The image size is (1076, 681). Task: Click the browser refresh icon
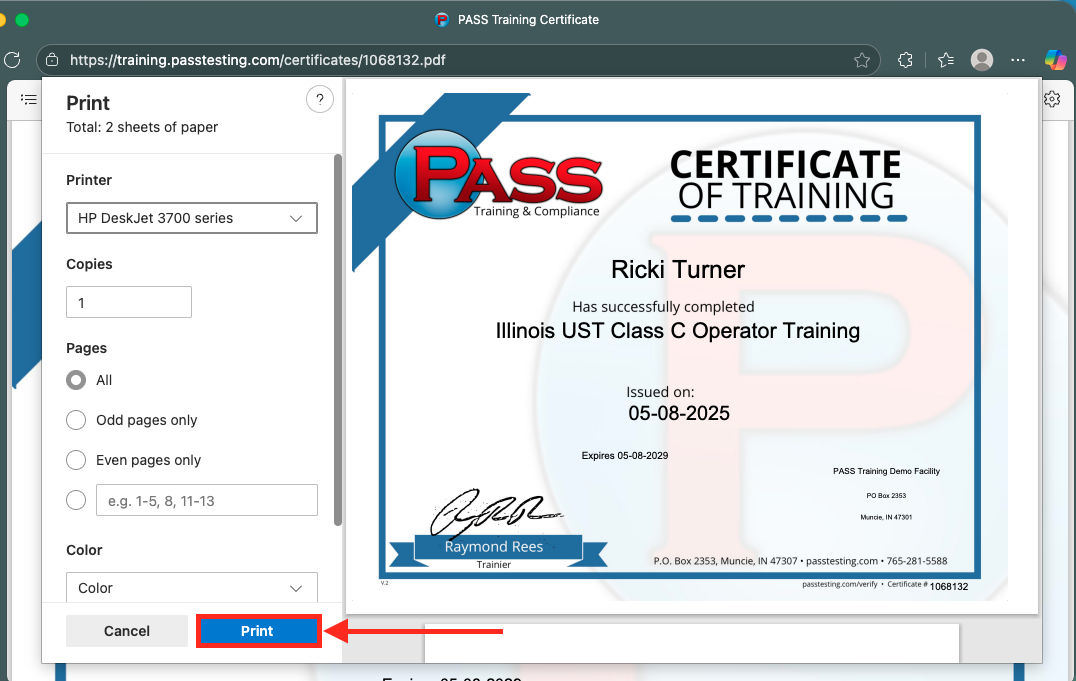tap(12, 60)
